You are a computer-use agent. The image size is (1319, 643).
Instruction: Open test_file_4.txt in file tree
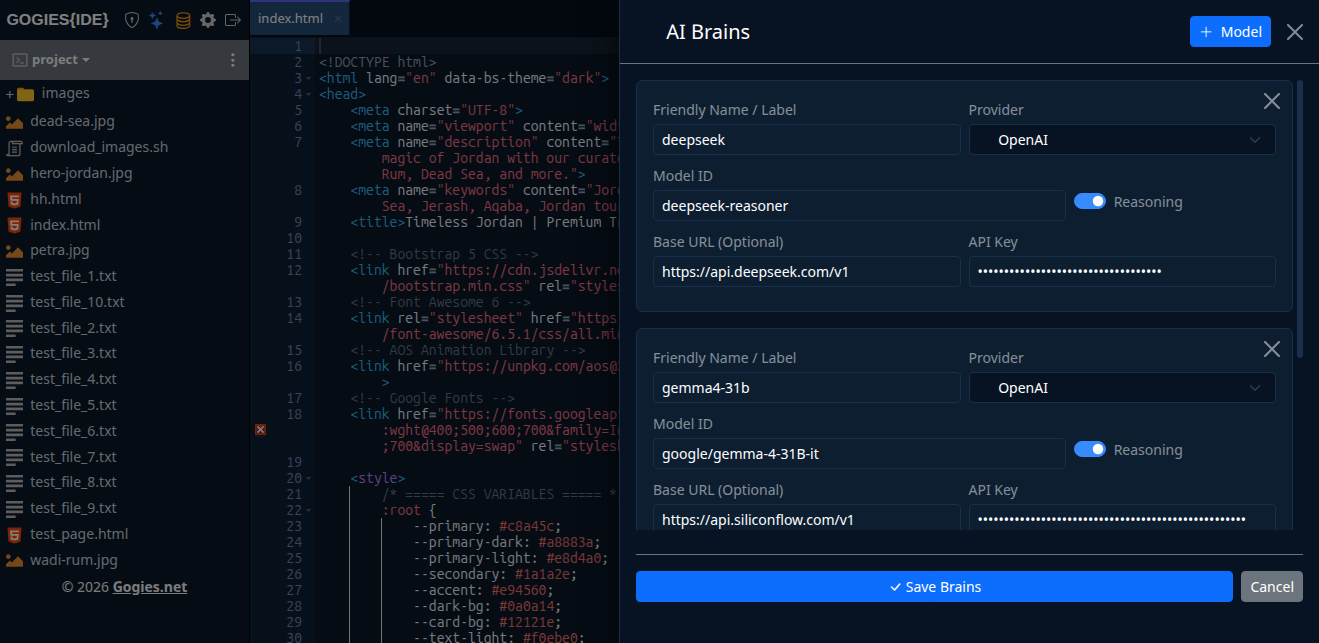(x=74, y=380)
